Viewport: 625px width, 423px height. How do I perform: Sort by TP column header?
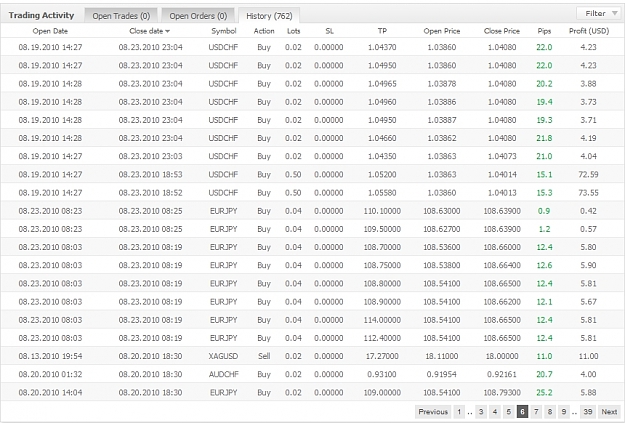coord(382,31)
